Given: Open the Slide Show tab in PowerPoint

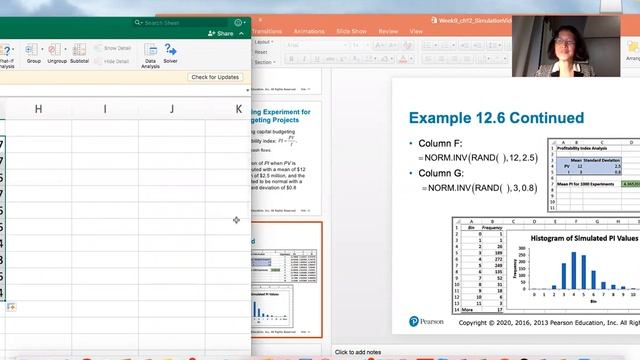Looking at the screenshot, I should coord(351,31).
